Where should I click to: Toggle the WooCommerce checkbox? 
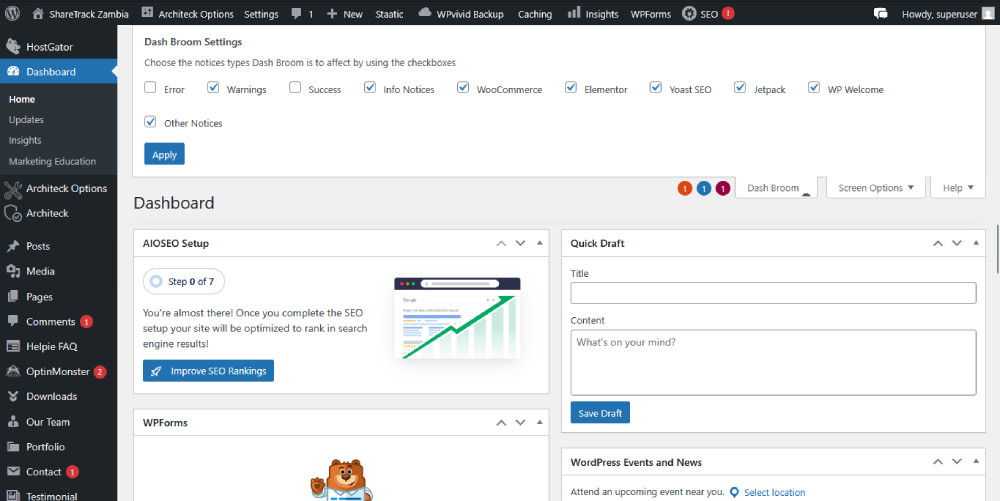(x=463, y=87)
